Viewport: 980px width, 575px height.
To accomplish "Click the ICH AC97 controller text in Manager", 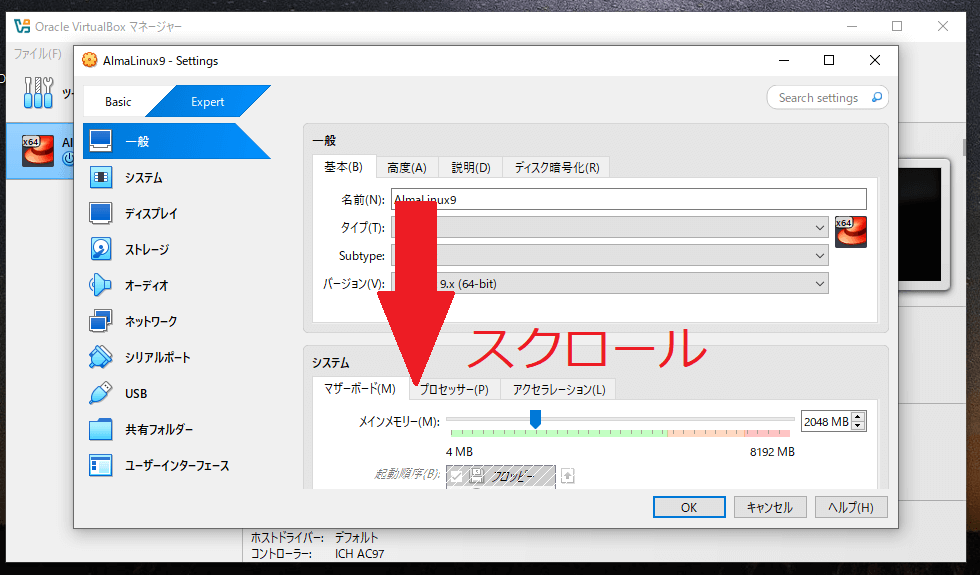I will [x=359, y=554].
